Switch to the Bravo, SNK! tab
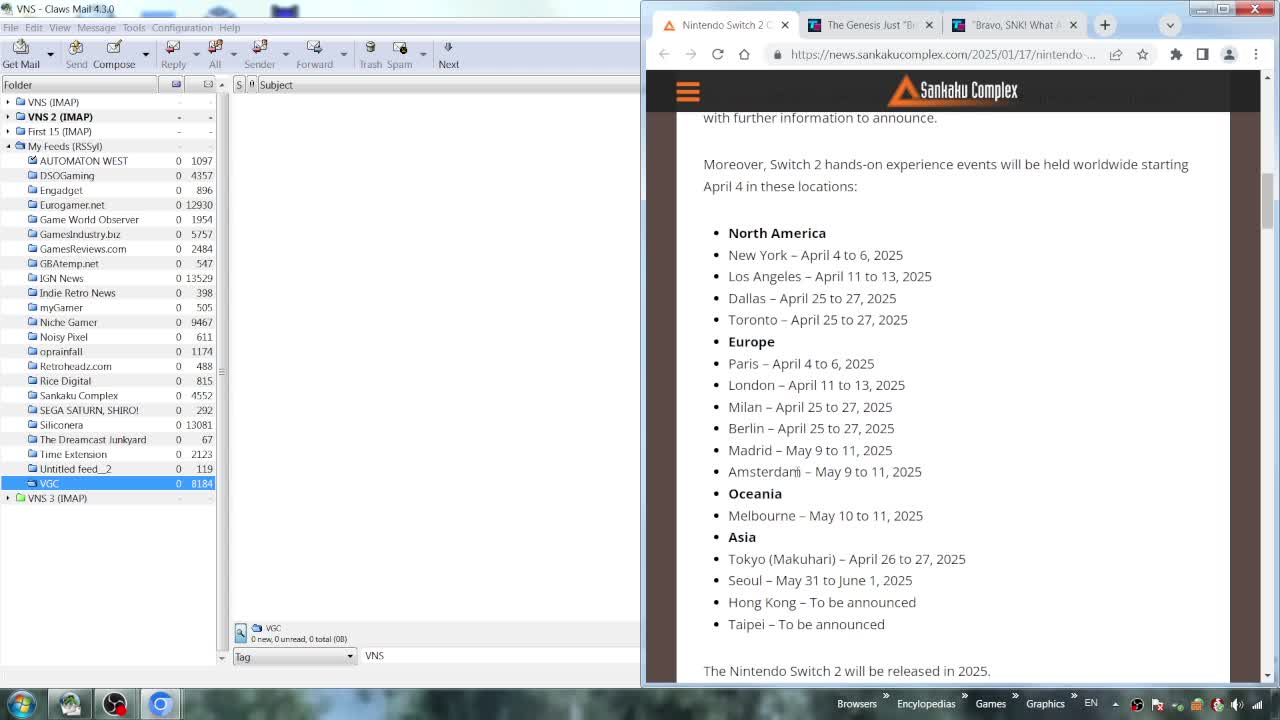 pyautogui.click(x=1015, y=25)
